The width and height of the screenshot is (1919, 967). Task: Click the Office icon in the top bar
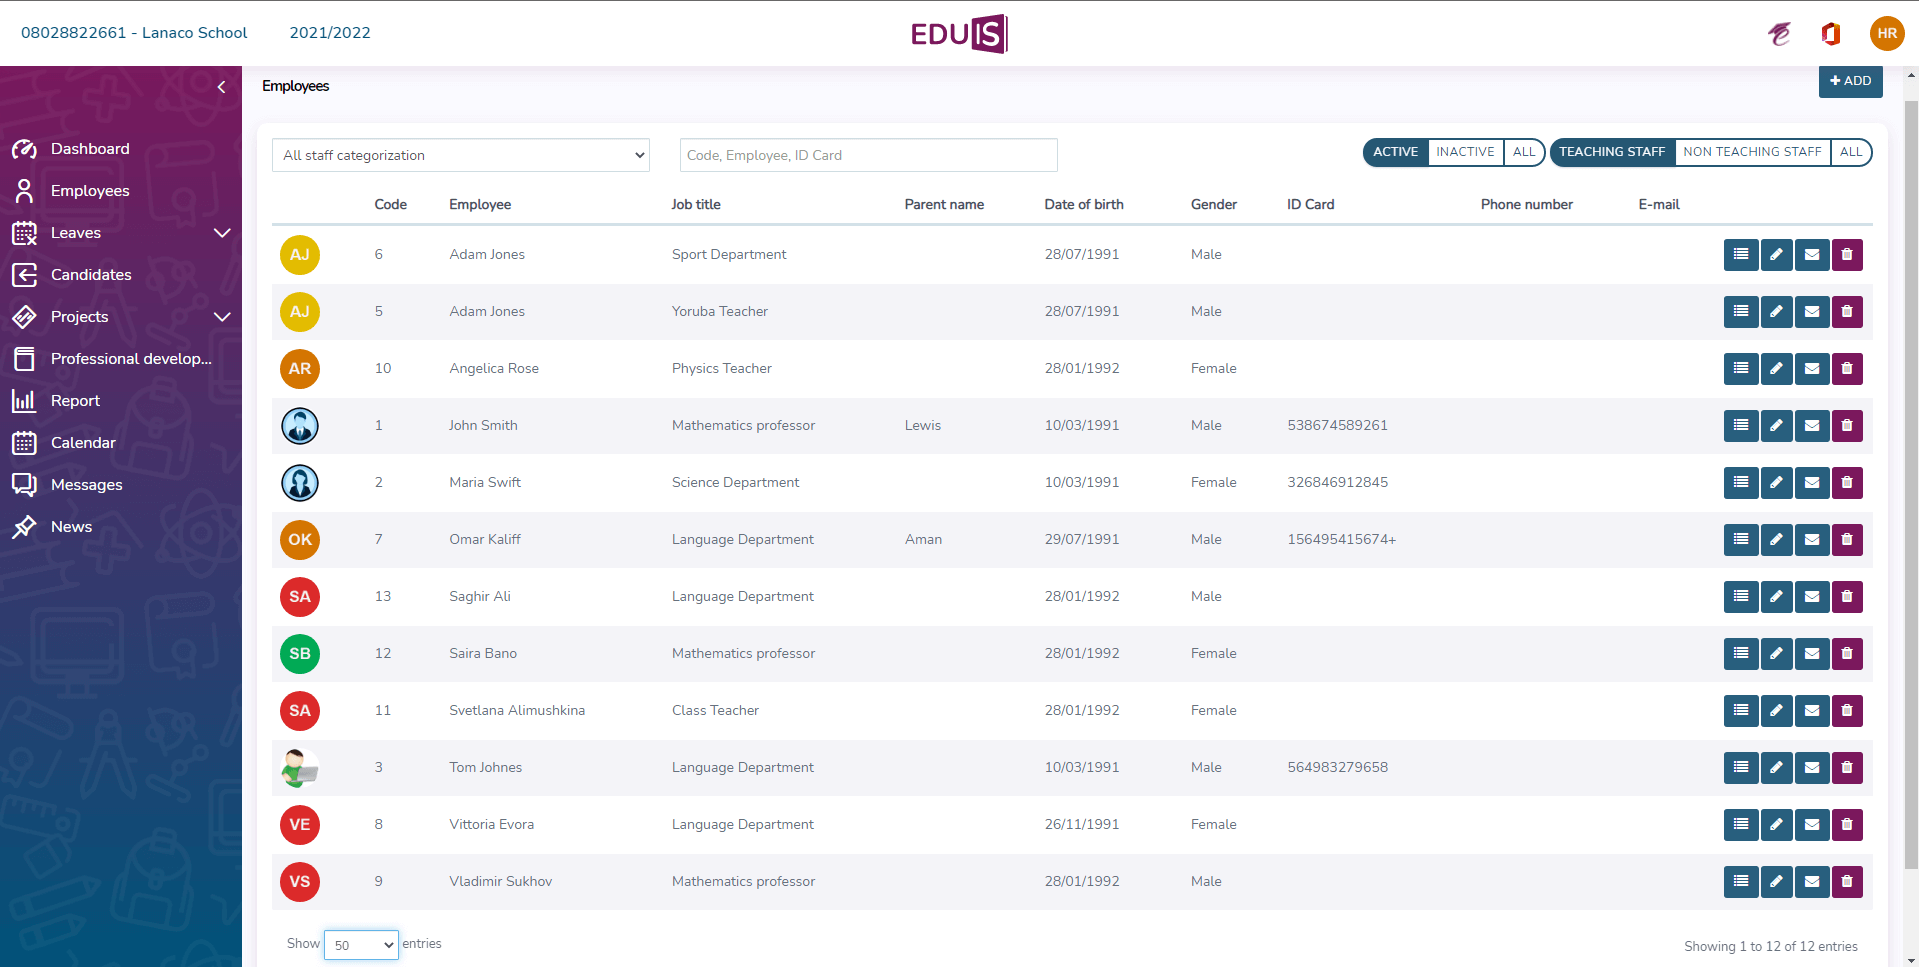pyautogui.click(x=1831, y=34)
